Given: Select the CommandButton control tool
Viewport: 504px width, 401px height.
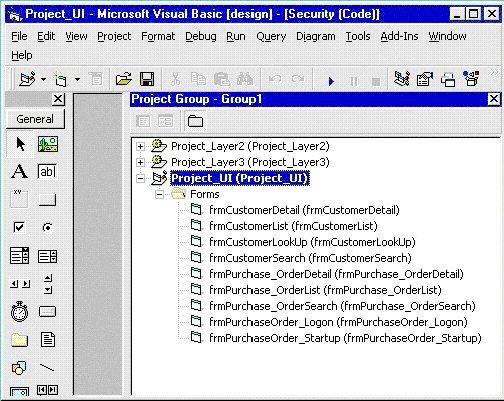Looking at the screenshot, I should click(x=47, y=200).
